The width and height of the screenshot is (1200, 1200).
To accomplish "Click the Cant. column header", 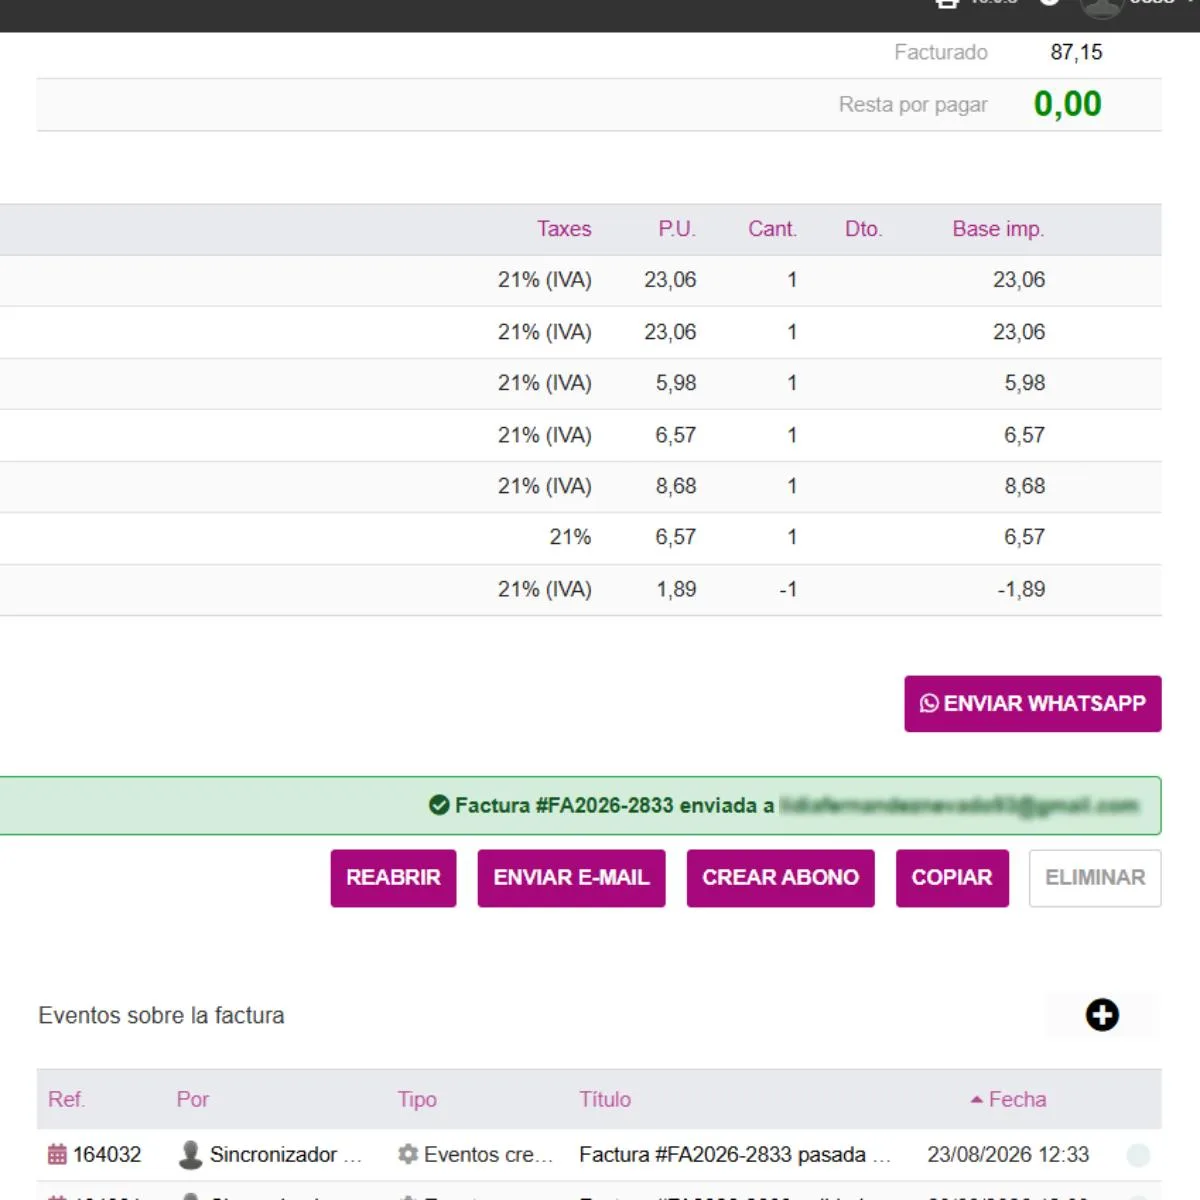I will (x=772, y=229).
